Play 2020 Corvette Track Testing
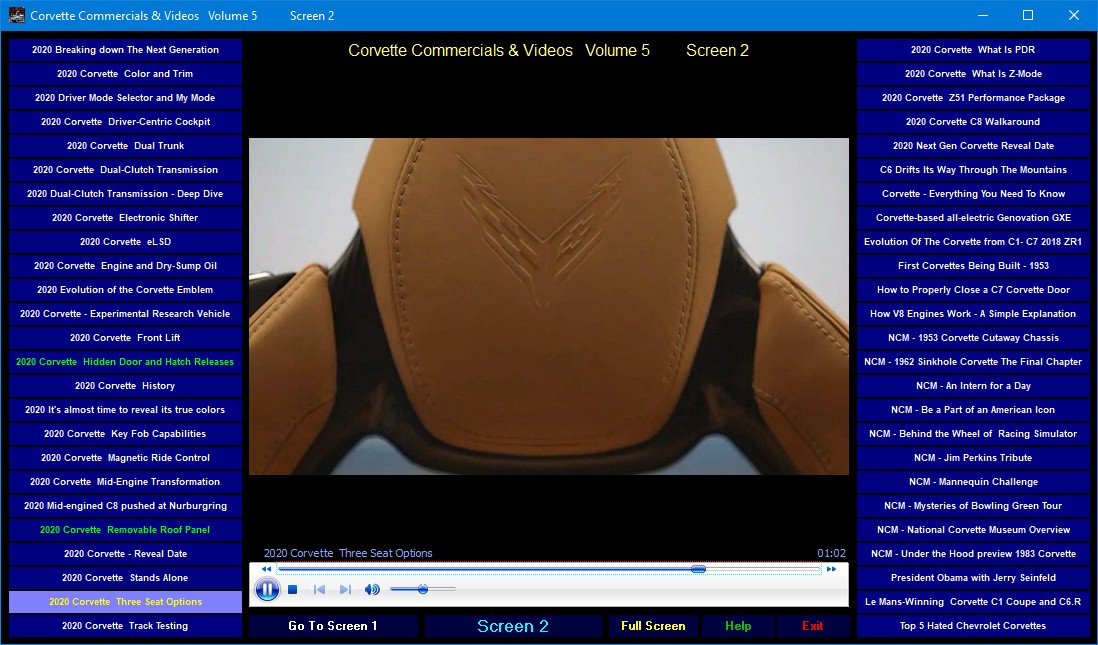This screenshot has width=1098, height=645. (x=125, y=626)
